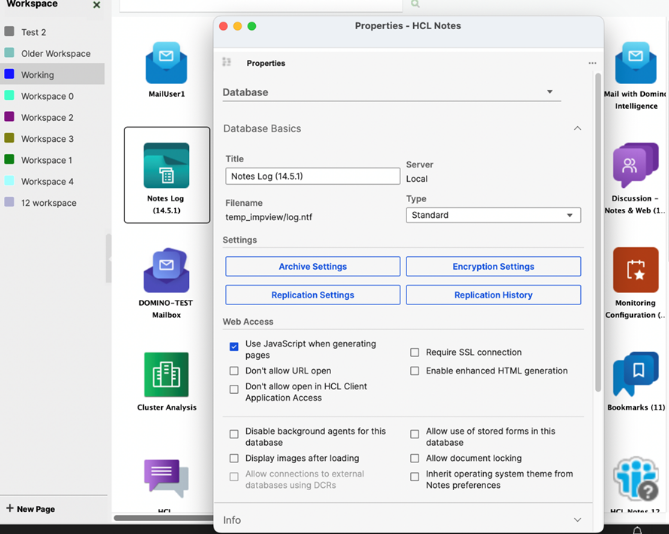Click the bell icon in bottom bar

click(x=637, y=530)
